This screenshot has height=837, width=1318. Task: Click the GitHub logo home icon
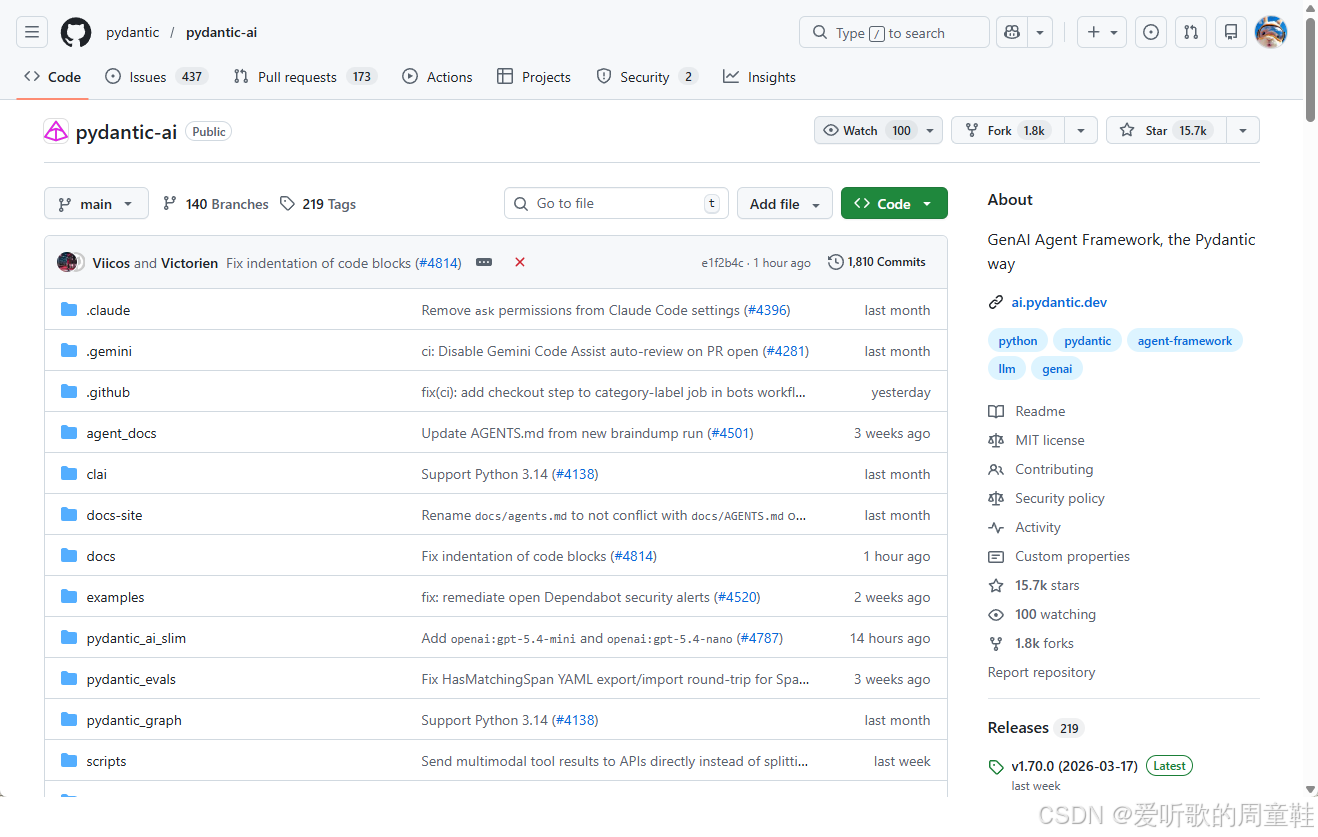pyautogui.click(x=76, y=32)
